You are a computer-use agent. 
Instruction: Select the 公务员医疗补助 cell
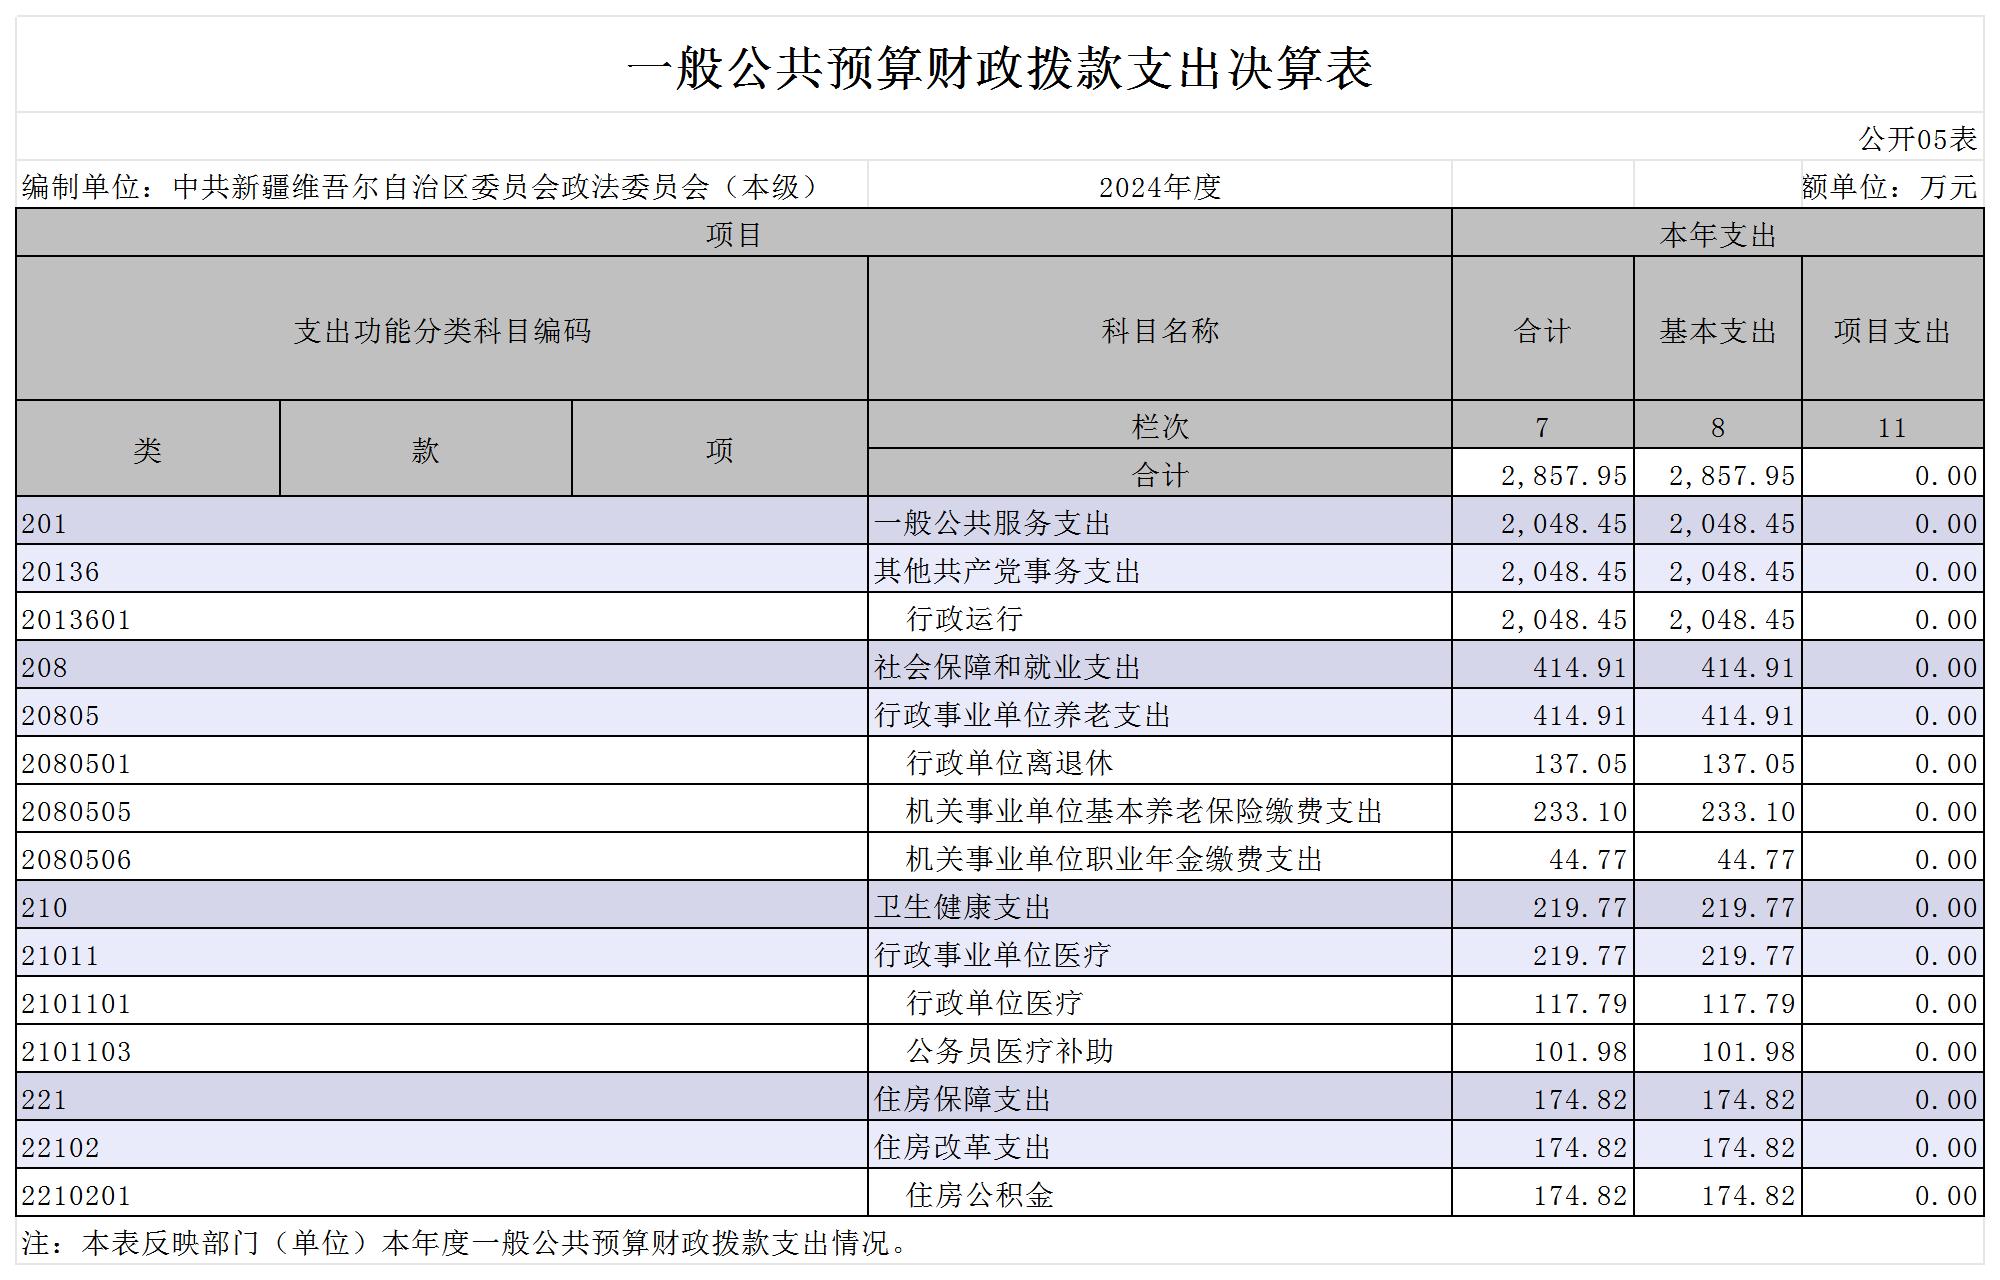(x=1009, y=1051)
